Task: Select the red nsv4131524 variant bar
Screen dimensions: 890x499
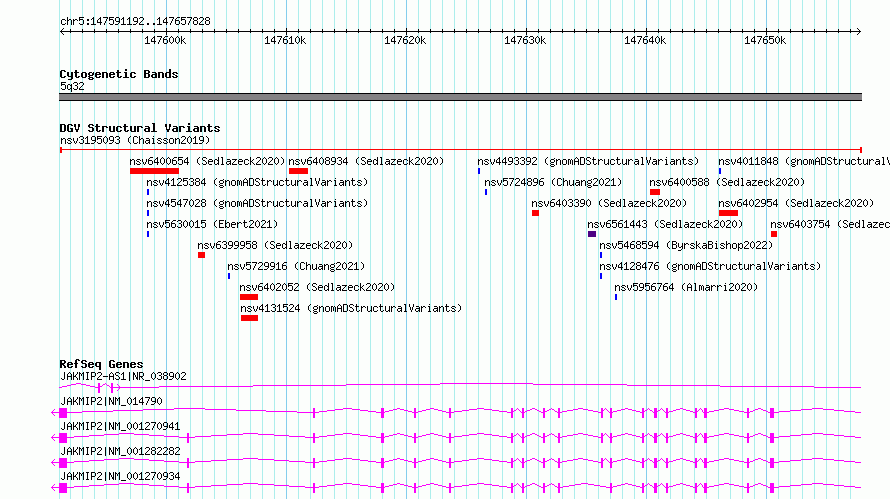Action: coord(250,318)
